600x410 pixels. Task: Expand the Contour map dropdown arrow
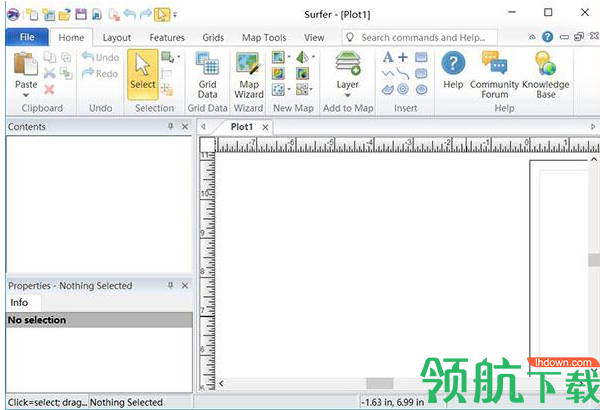click(x=289, y=57)
